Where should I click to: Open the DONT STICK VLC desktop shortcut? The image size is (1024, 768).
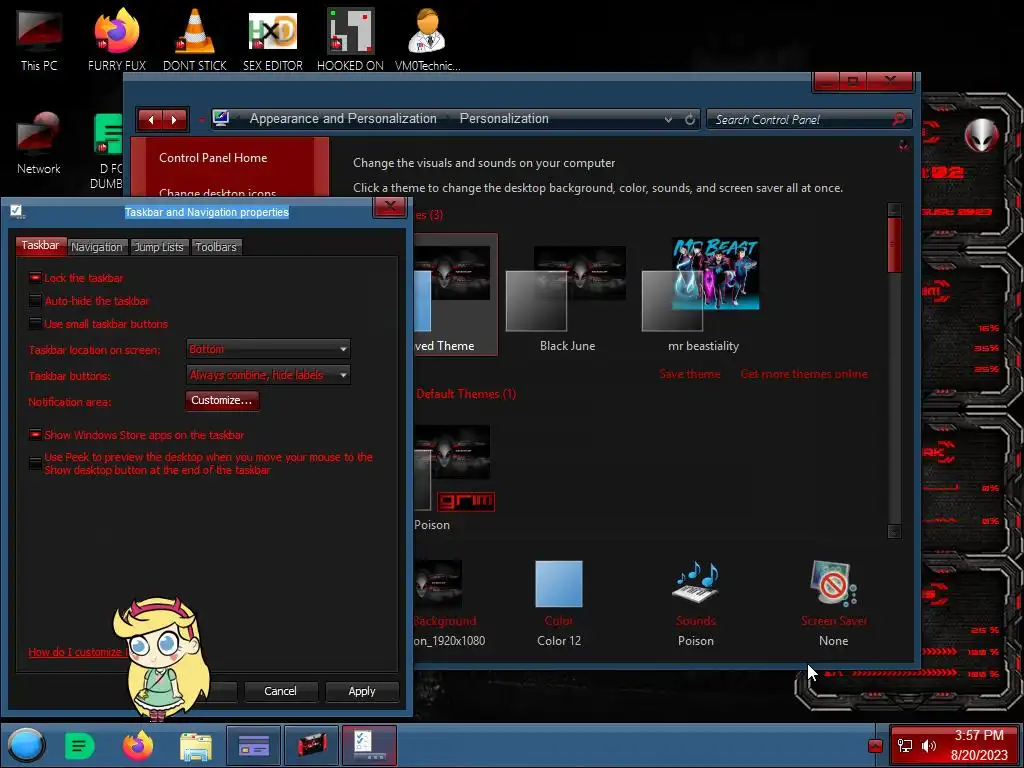tap(195, 39)
